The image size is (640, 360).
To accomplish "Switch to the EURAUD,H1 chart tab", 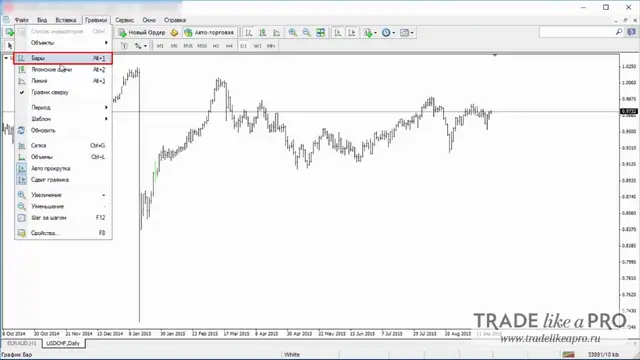I will tap(22, 344).
